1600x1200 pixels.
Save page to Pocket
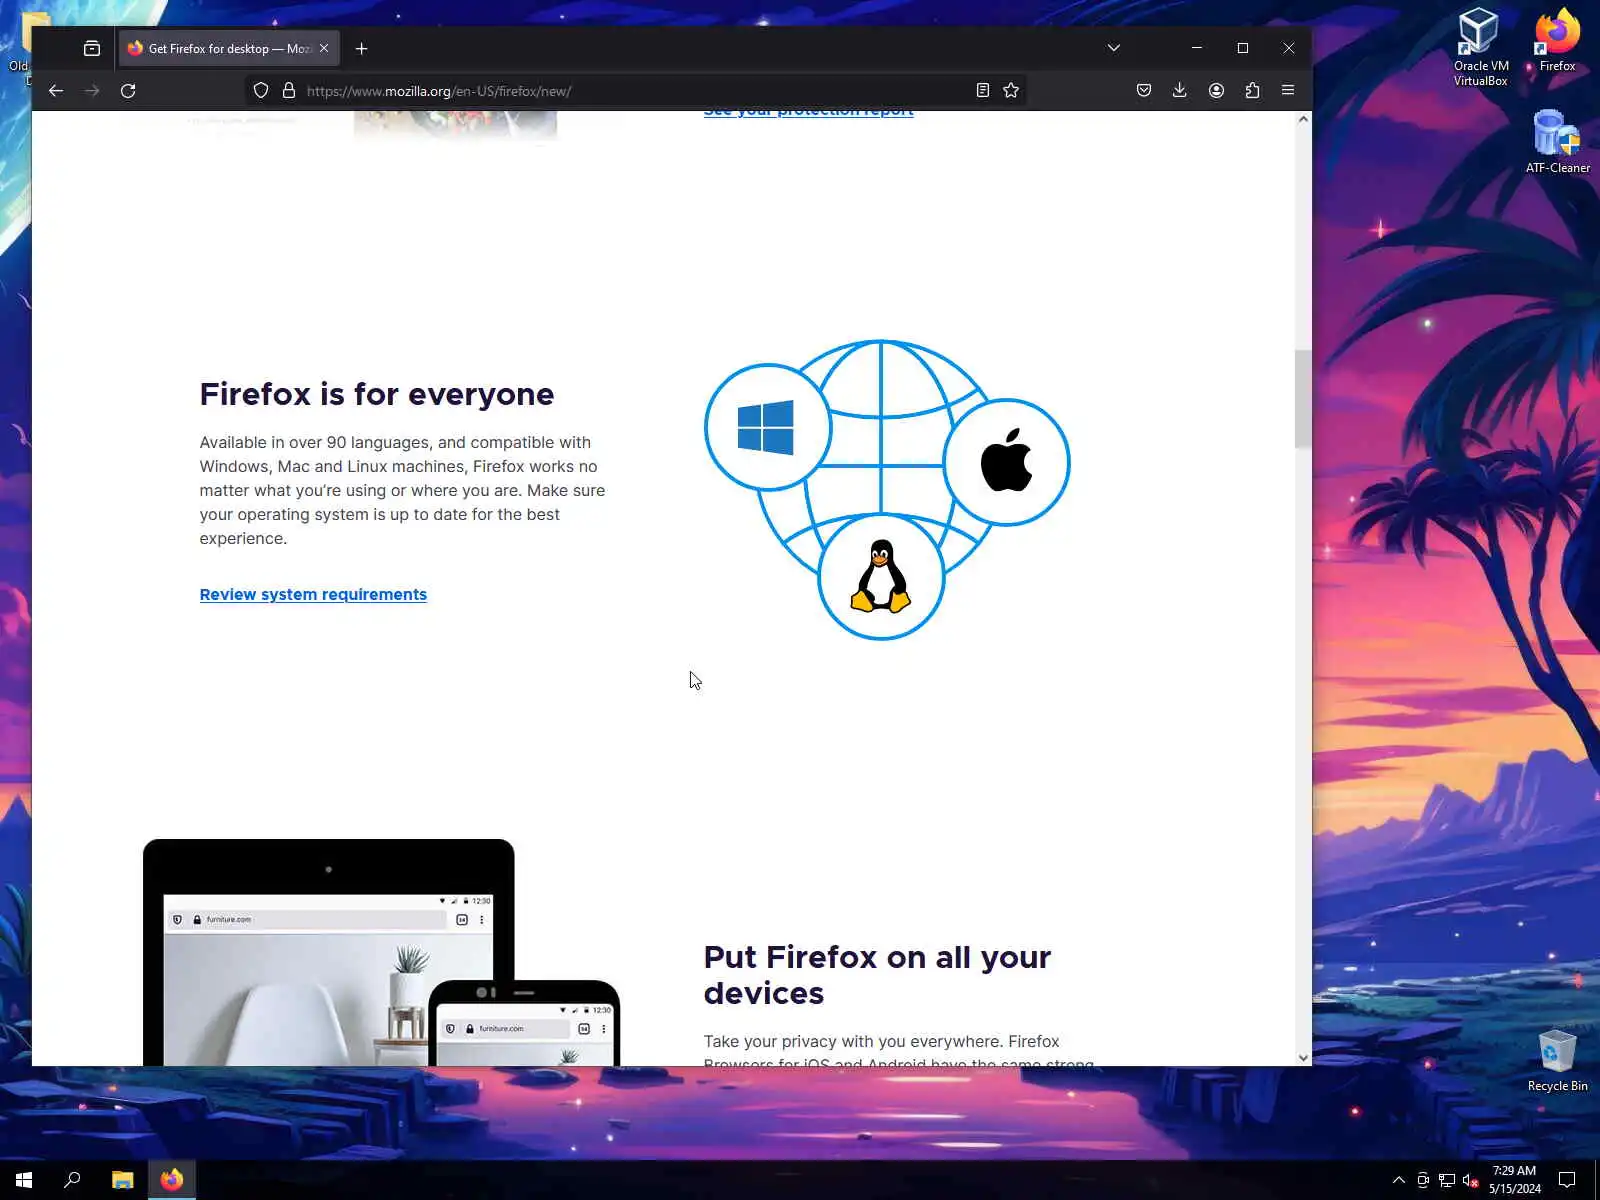click(1144, 91)
